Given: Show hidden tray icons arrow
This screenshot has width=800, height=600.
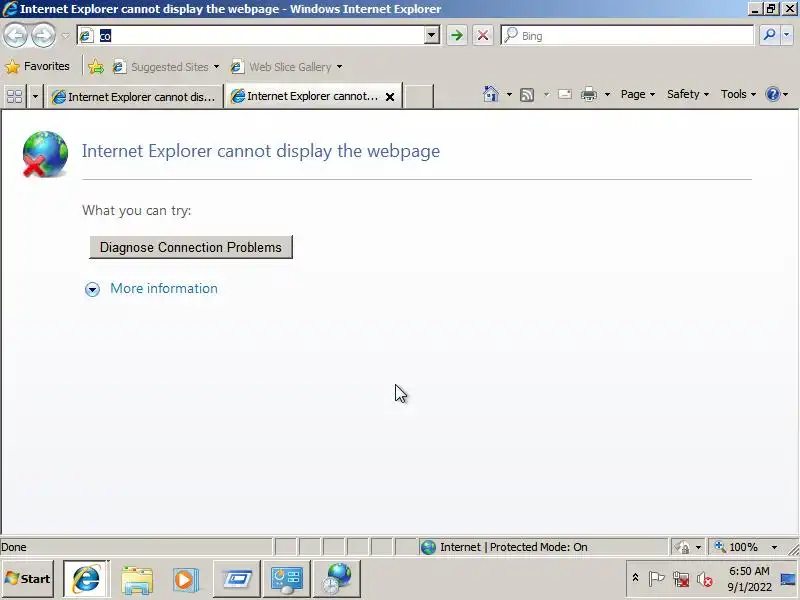Looking at the screenshot, I should point(635,578).
